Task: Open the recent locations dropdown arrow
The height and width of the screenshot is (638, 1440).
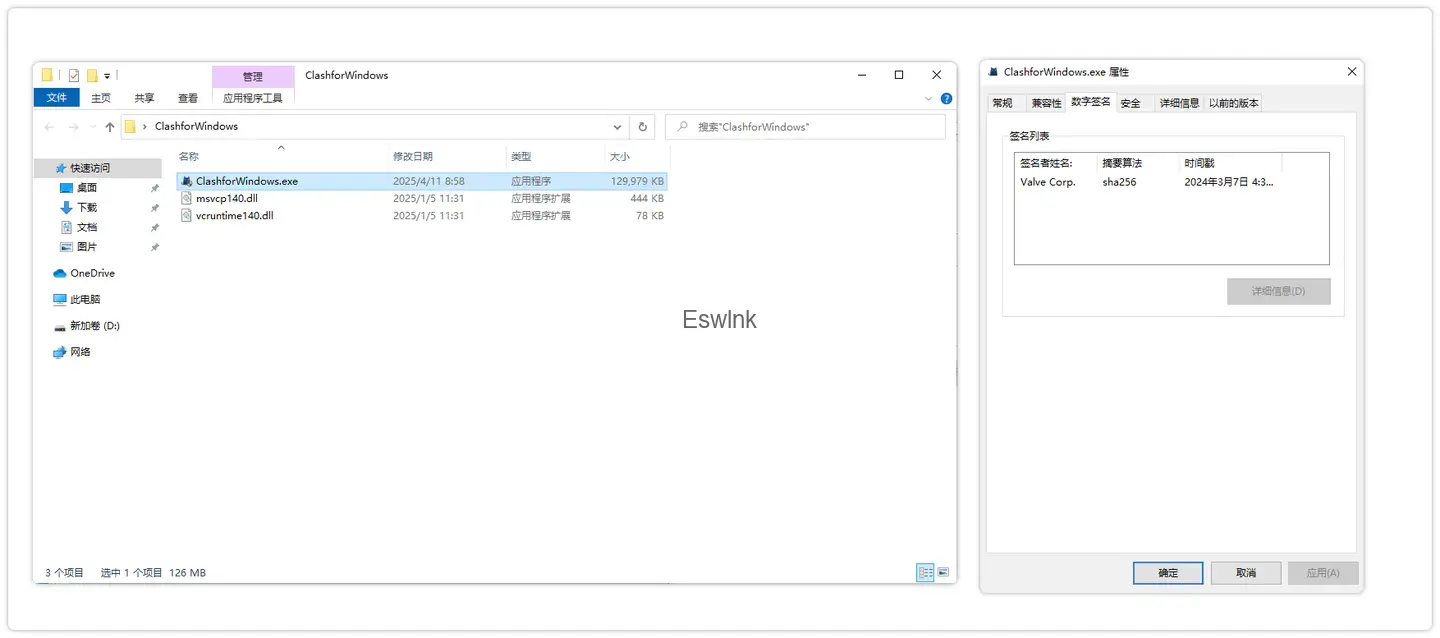Action: pos(93,127)
